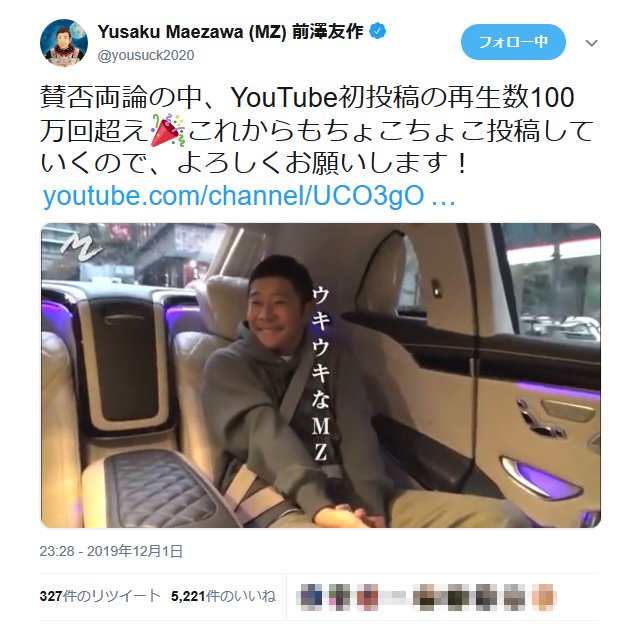Click the @yousuck2020 handle
This screenshot has width=640, height=630.
coord(146,55)
